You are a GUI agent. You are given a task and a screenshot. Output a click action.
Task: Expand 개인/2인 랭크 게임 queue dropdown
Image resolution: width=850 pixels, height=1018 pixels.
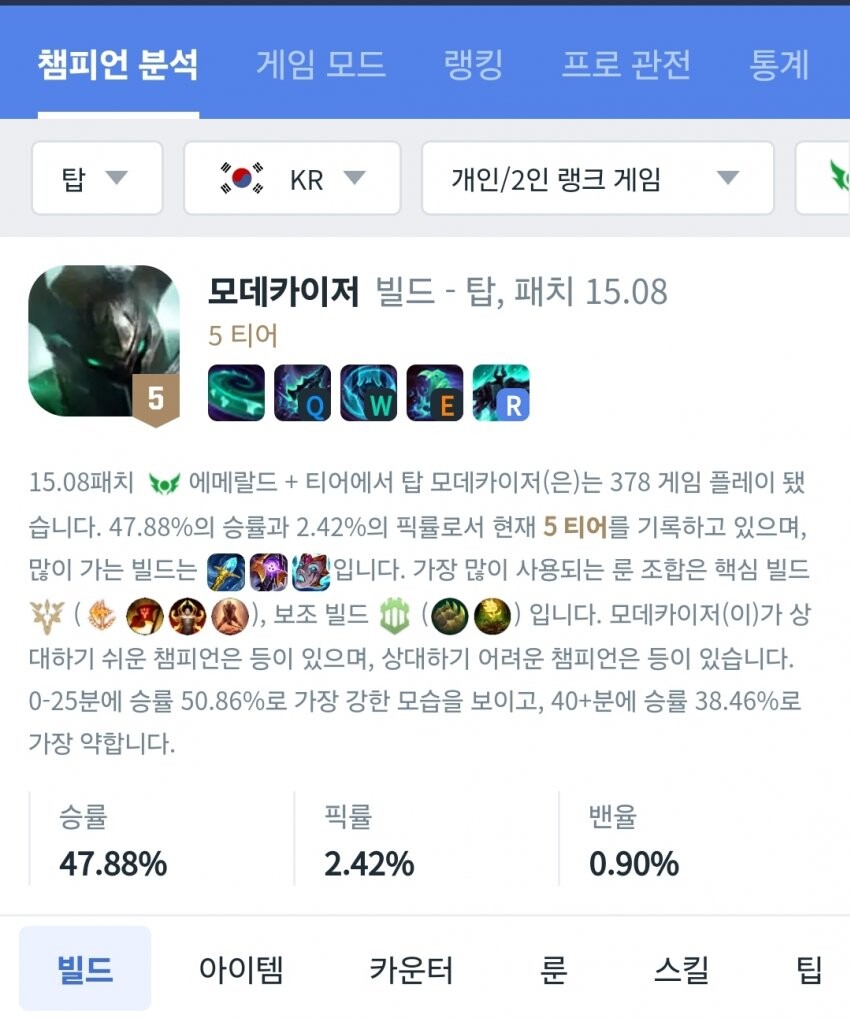(x=597, y=178)
